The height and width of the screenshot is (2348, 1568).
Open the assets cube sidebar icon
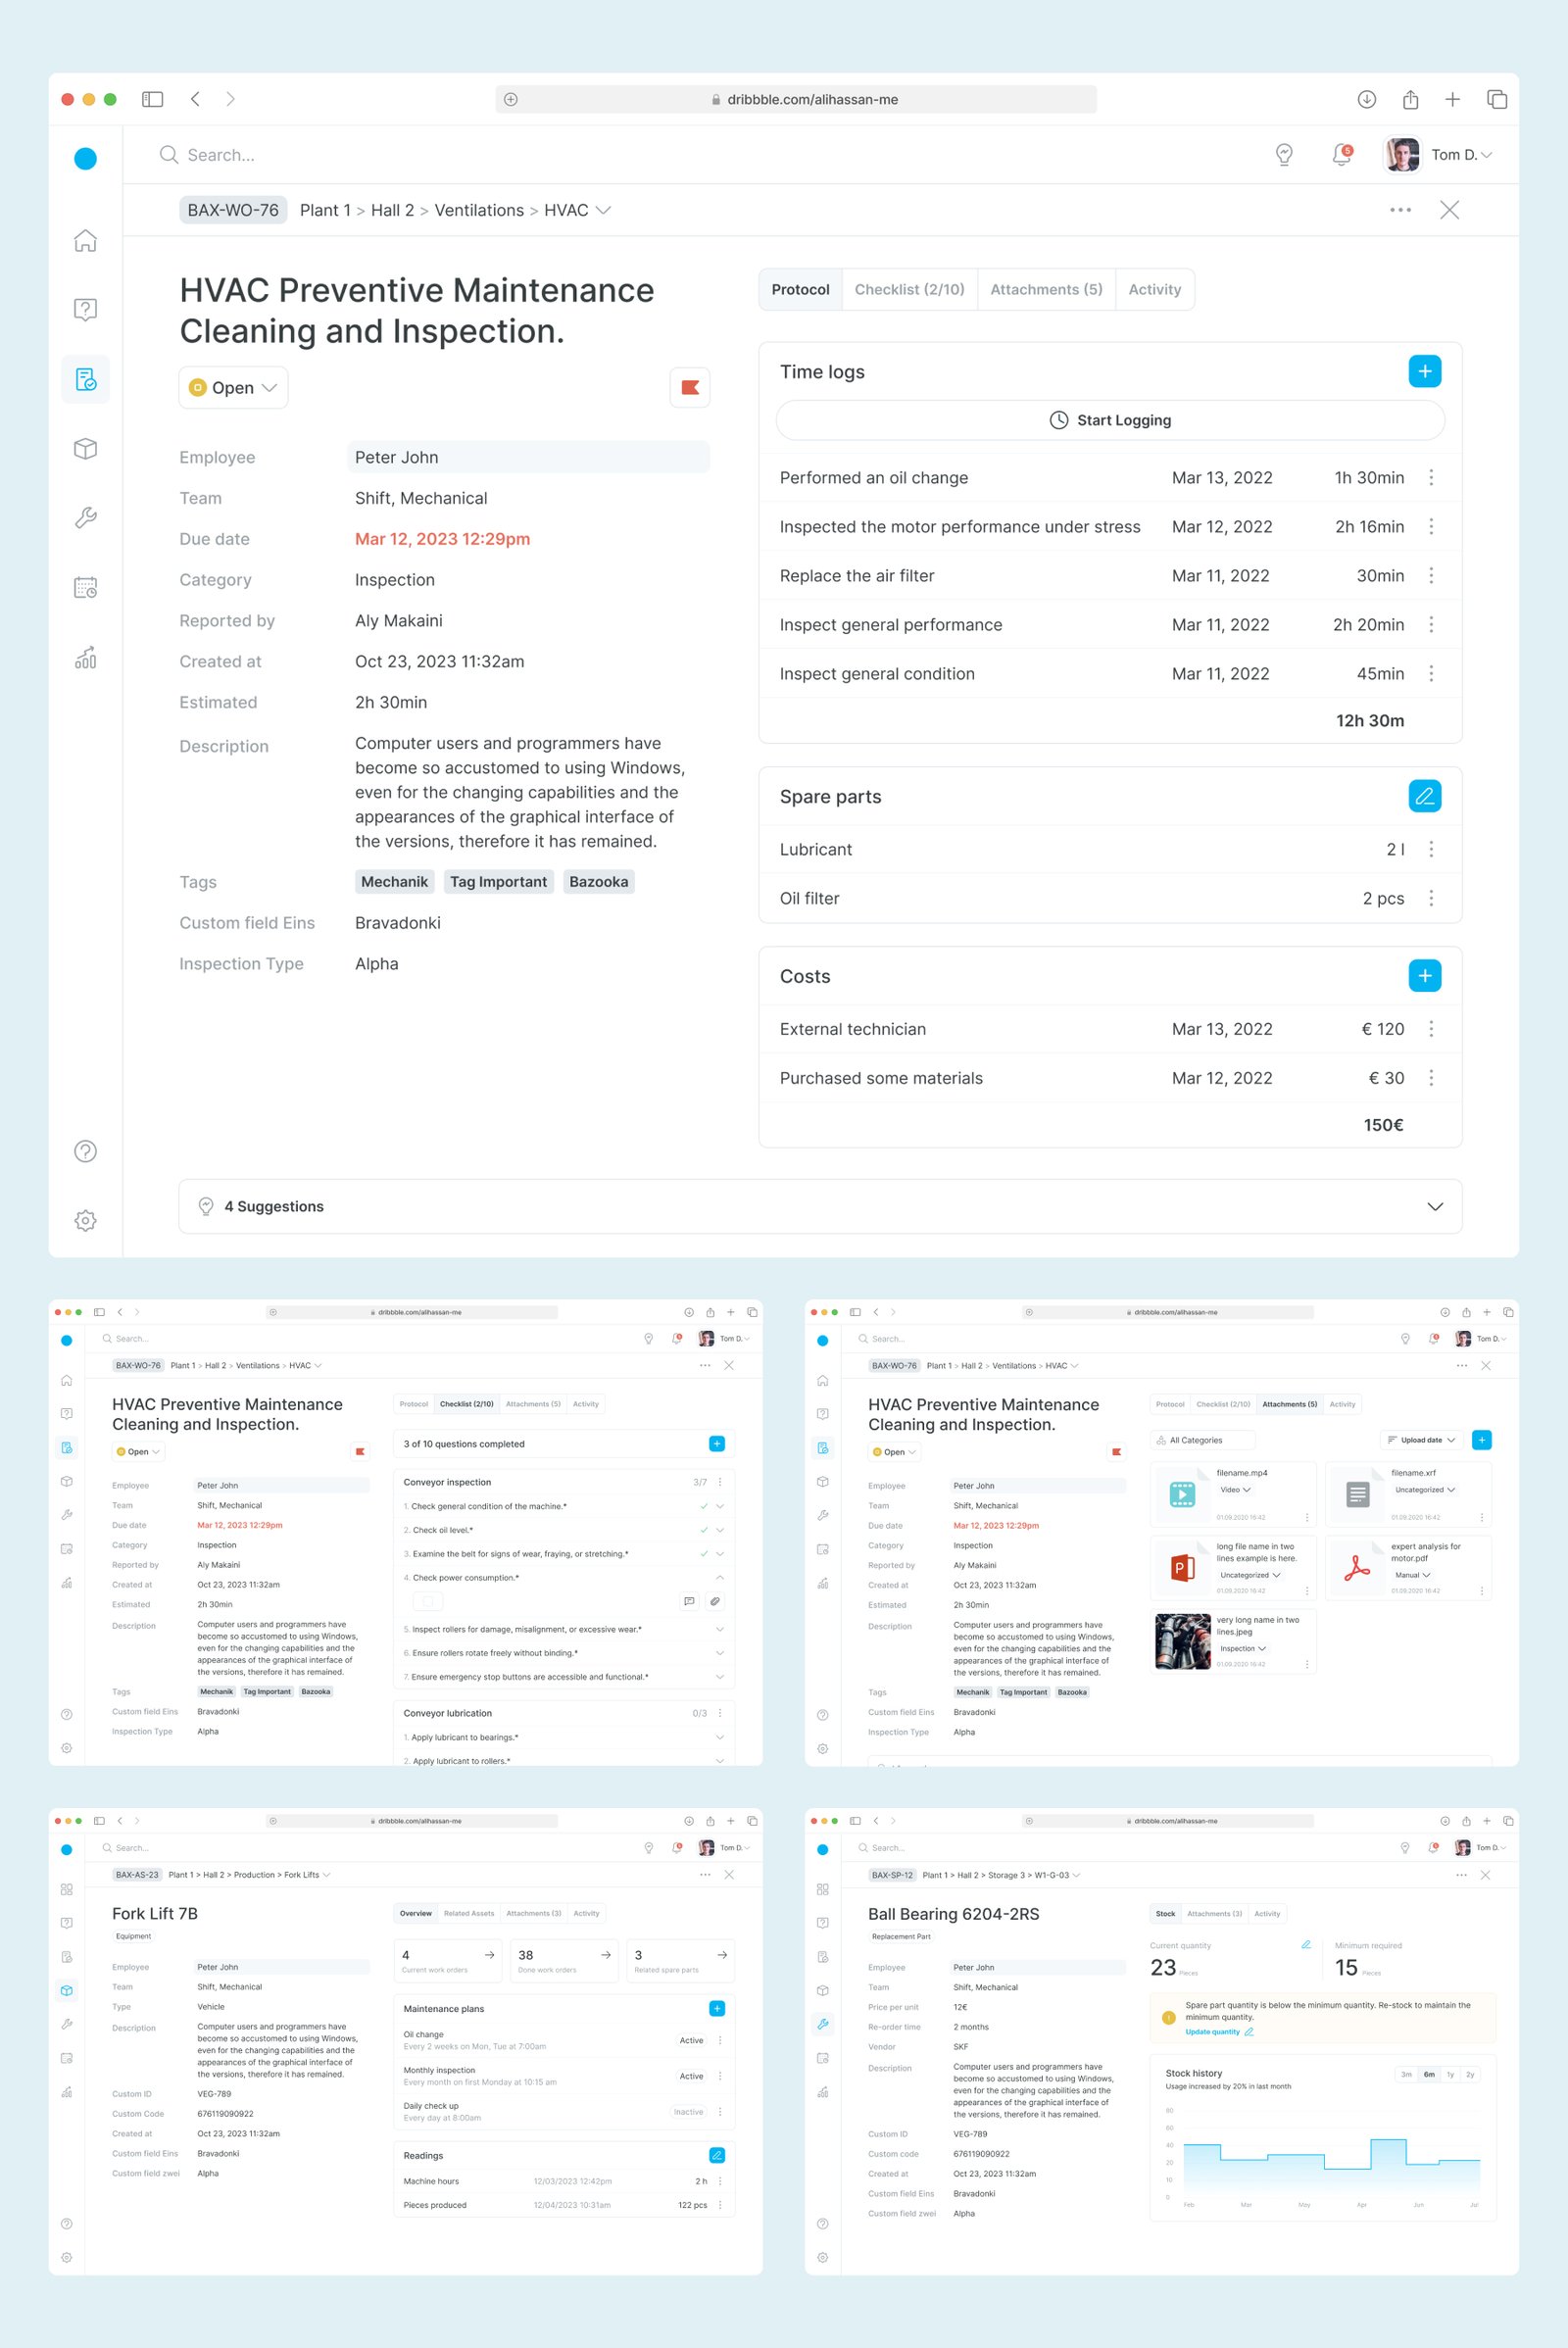click(85, 448)
